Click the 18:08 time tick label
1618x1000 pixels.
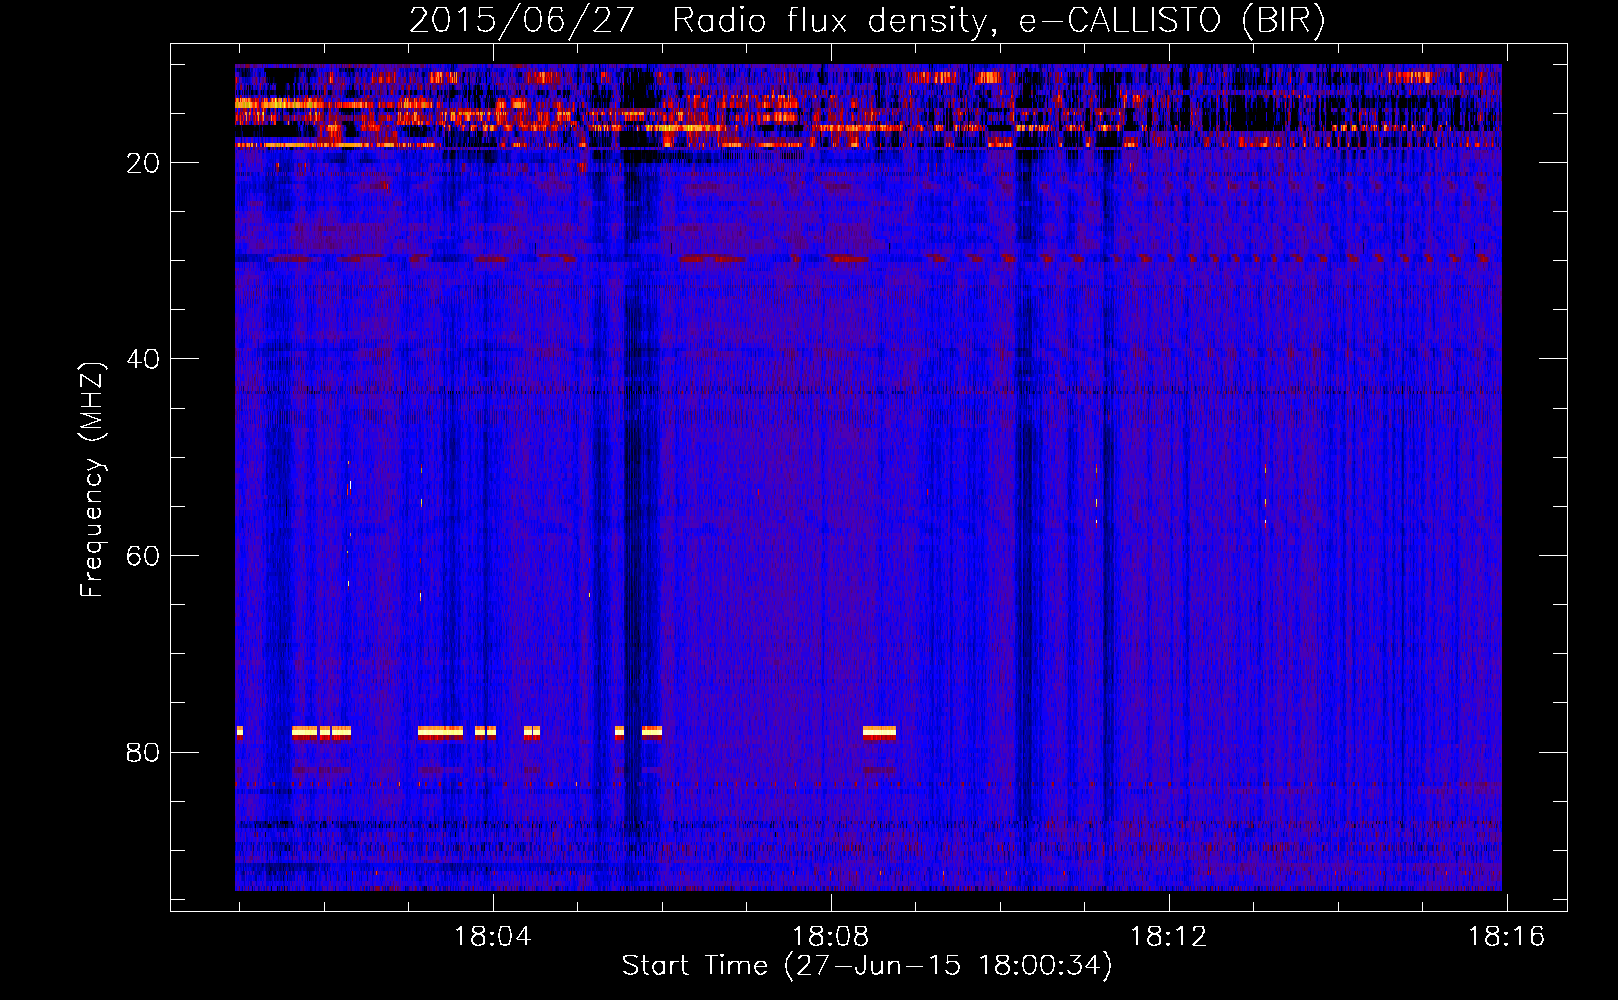point(831,937)
